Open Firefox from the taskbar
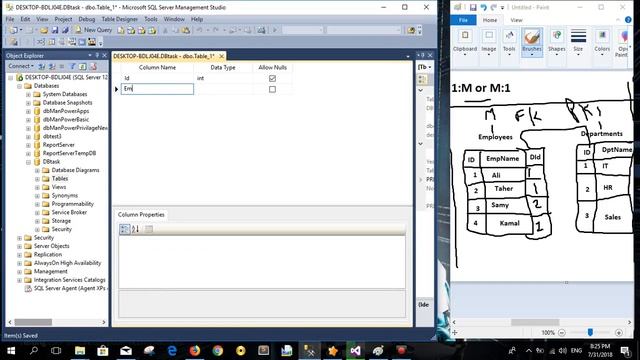 tap(195, 351)
